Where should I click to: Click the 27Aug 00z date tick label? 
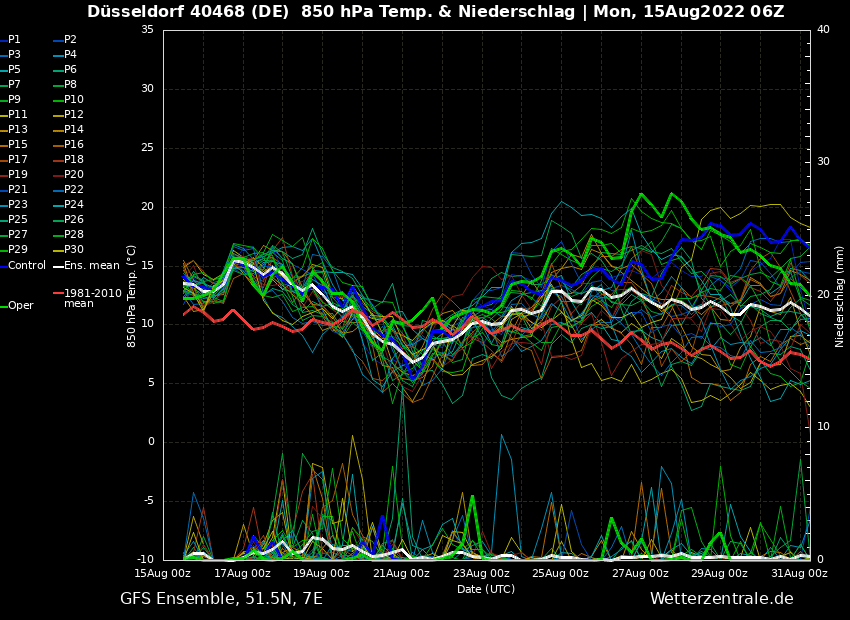[x=640, y=574]
